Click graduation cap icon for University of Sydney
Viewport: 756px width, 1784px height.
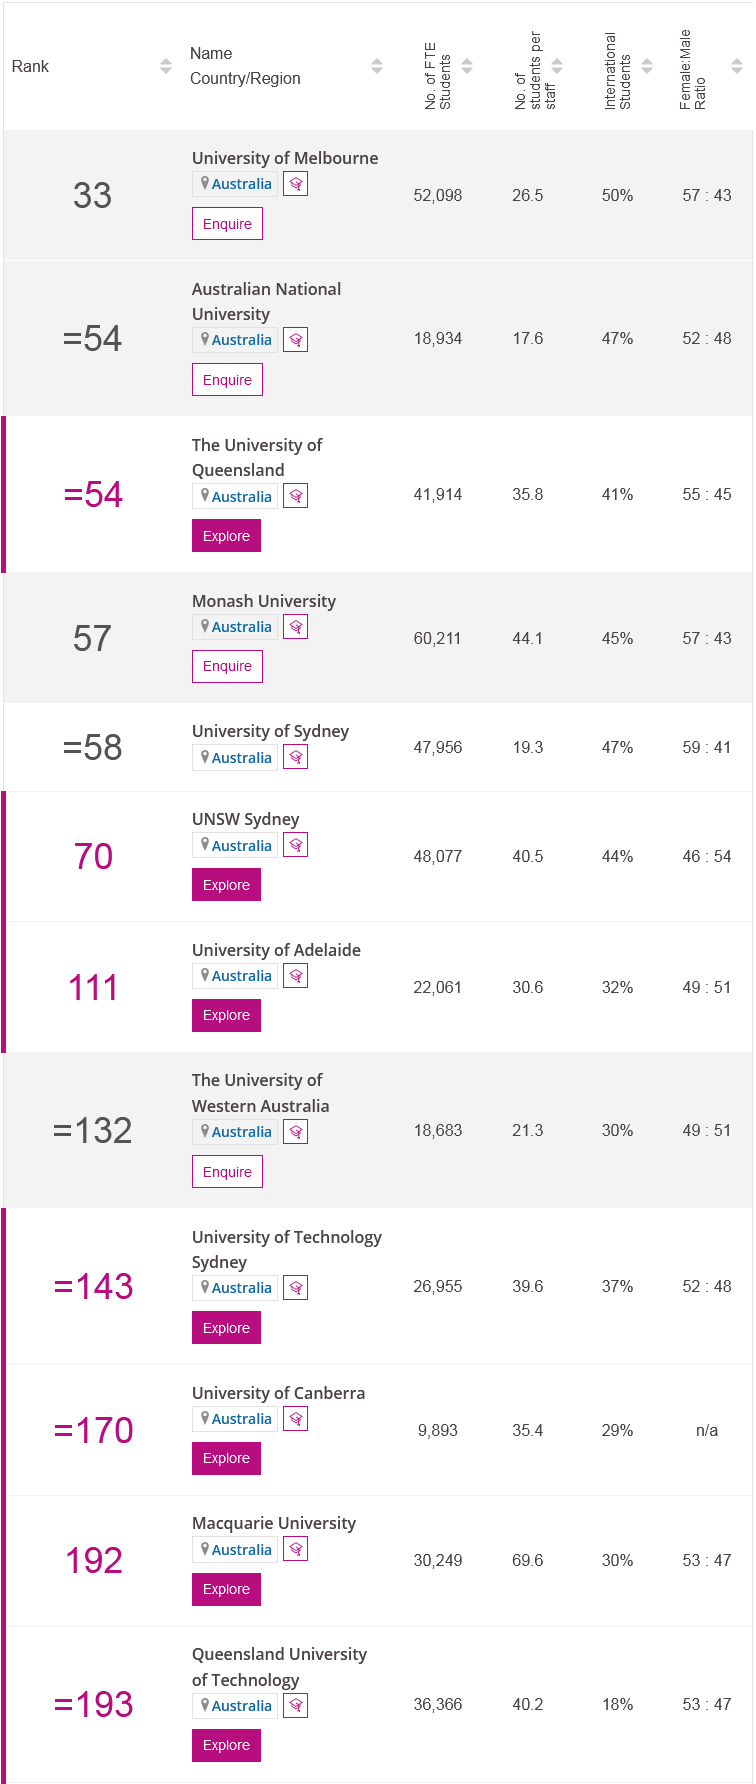(295, 757)
